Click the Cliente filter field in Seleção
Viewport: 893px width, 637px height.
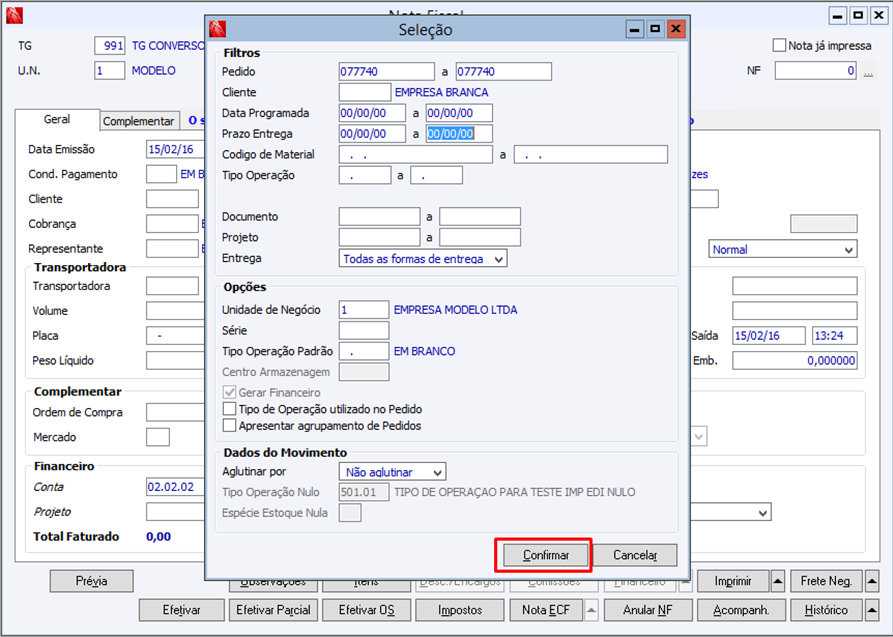pos(364,92)
